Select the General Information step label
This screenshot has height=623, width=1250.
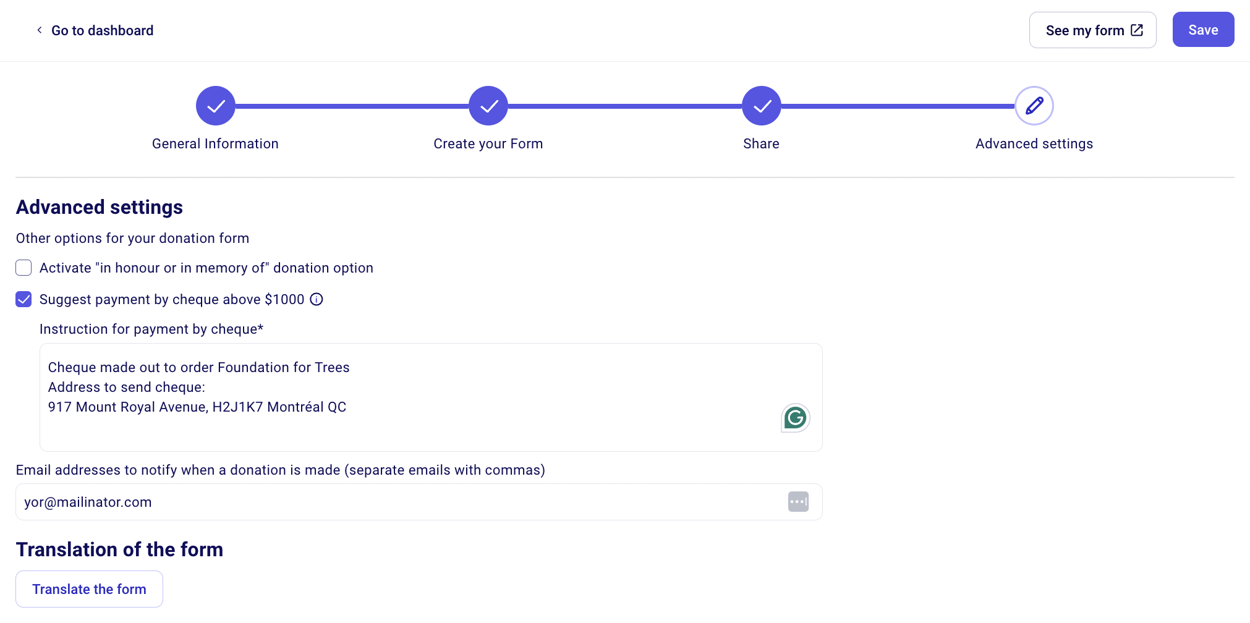(215, 143)
